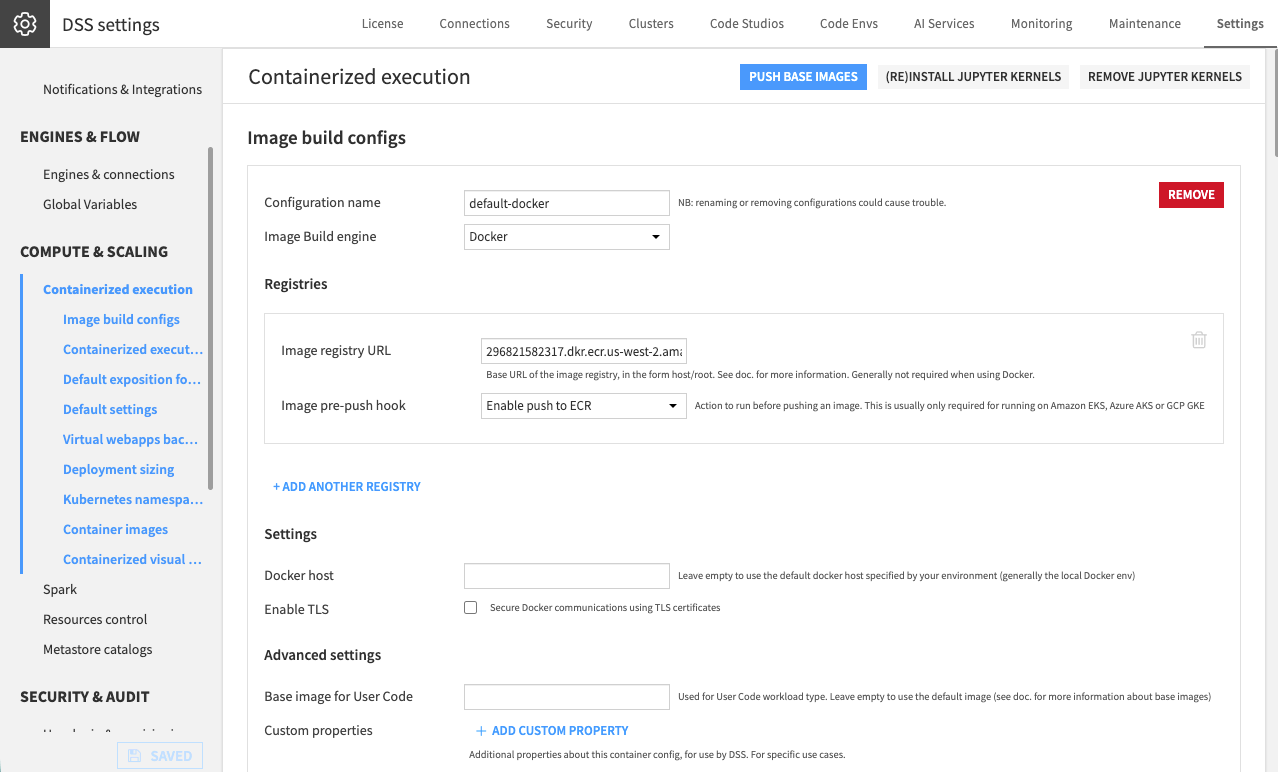Go to the Code Envs tab
The height and width of the screenshot is (772, 1278).
(x=849, y=24)
